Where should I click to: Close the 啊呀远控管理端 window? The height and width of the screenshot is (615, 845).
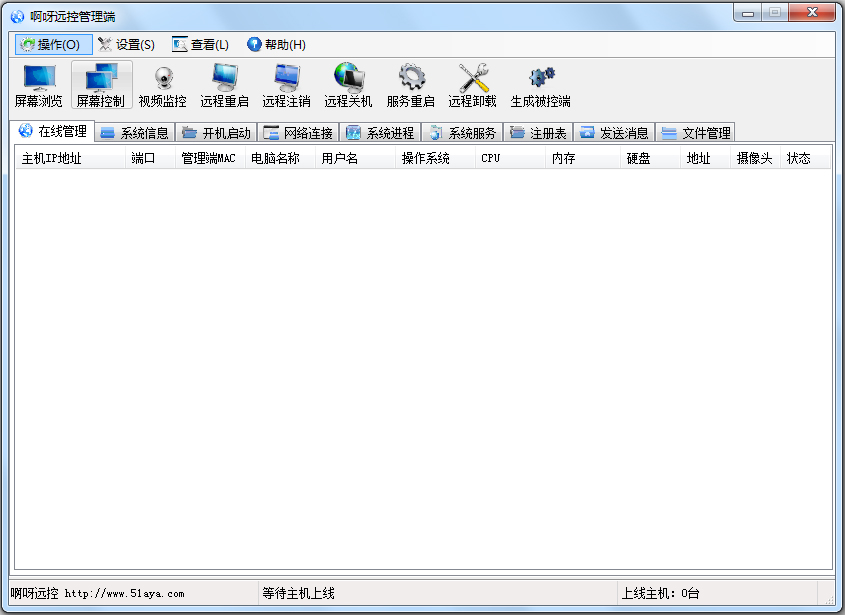tap(812, 13)
